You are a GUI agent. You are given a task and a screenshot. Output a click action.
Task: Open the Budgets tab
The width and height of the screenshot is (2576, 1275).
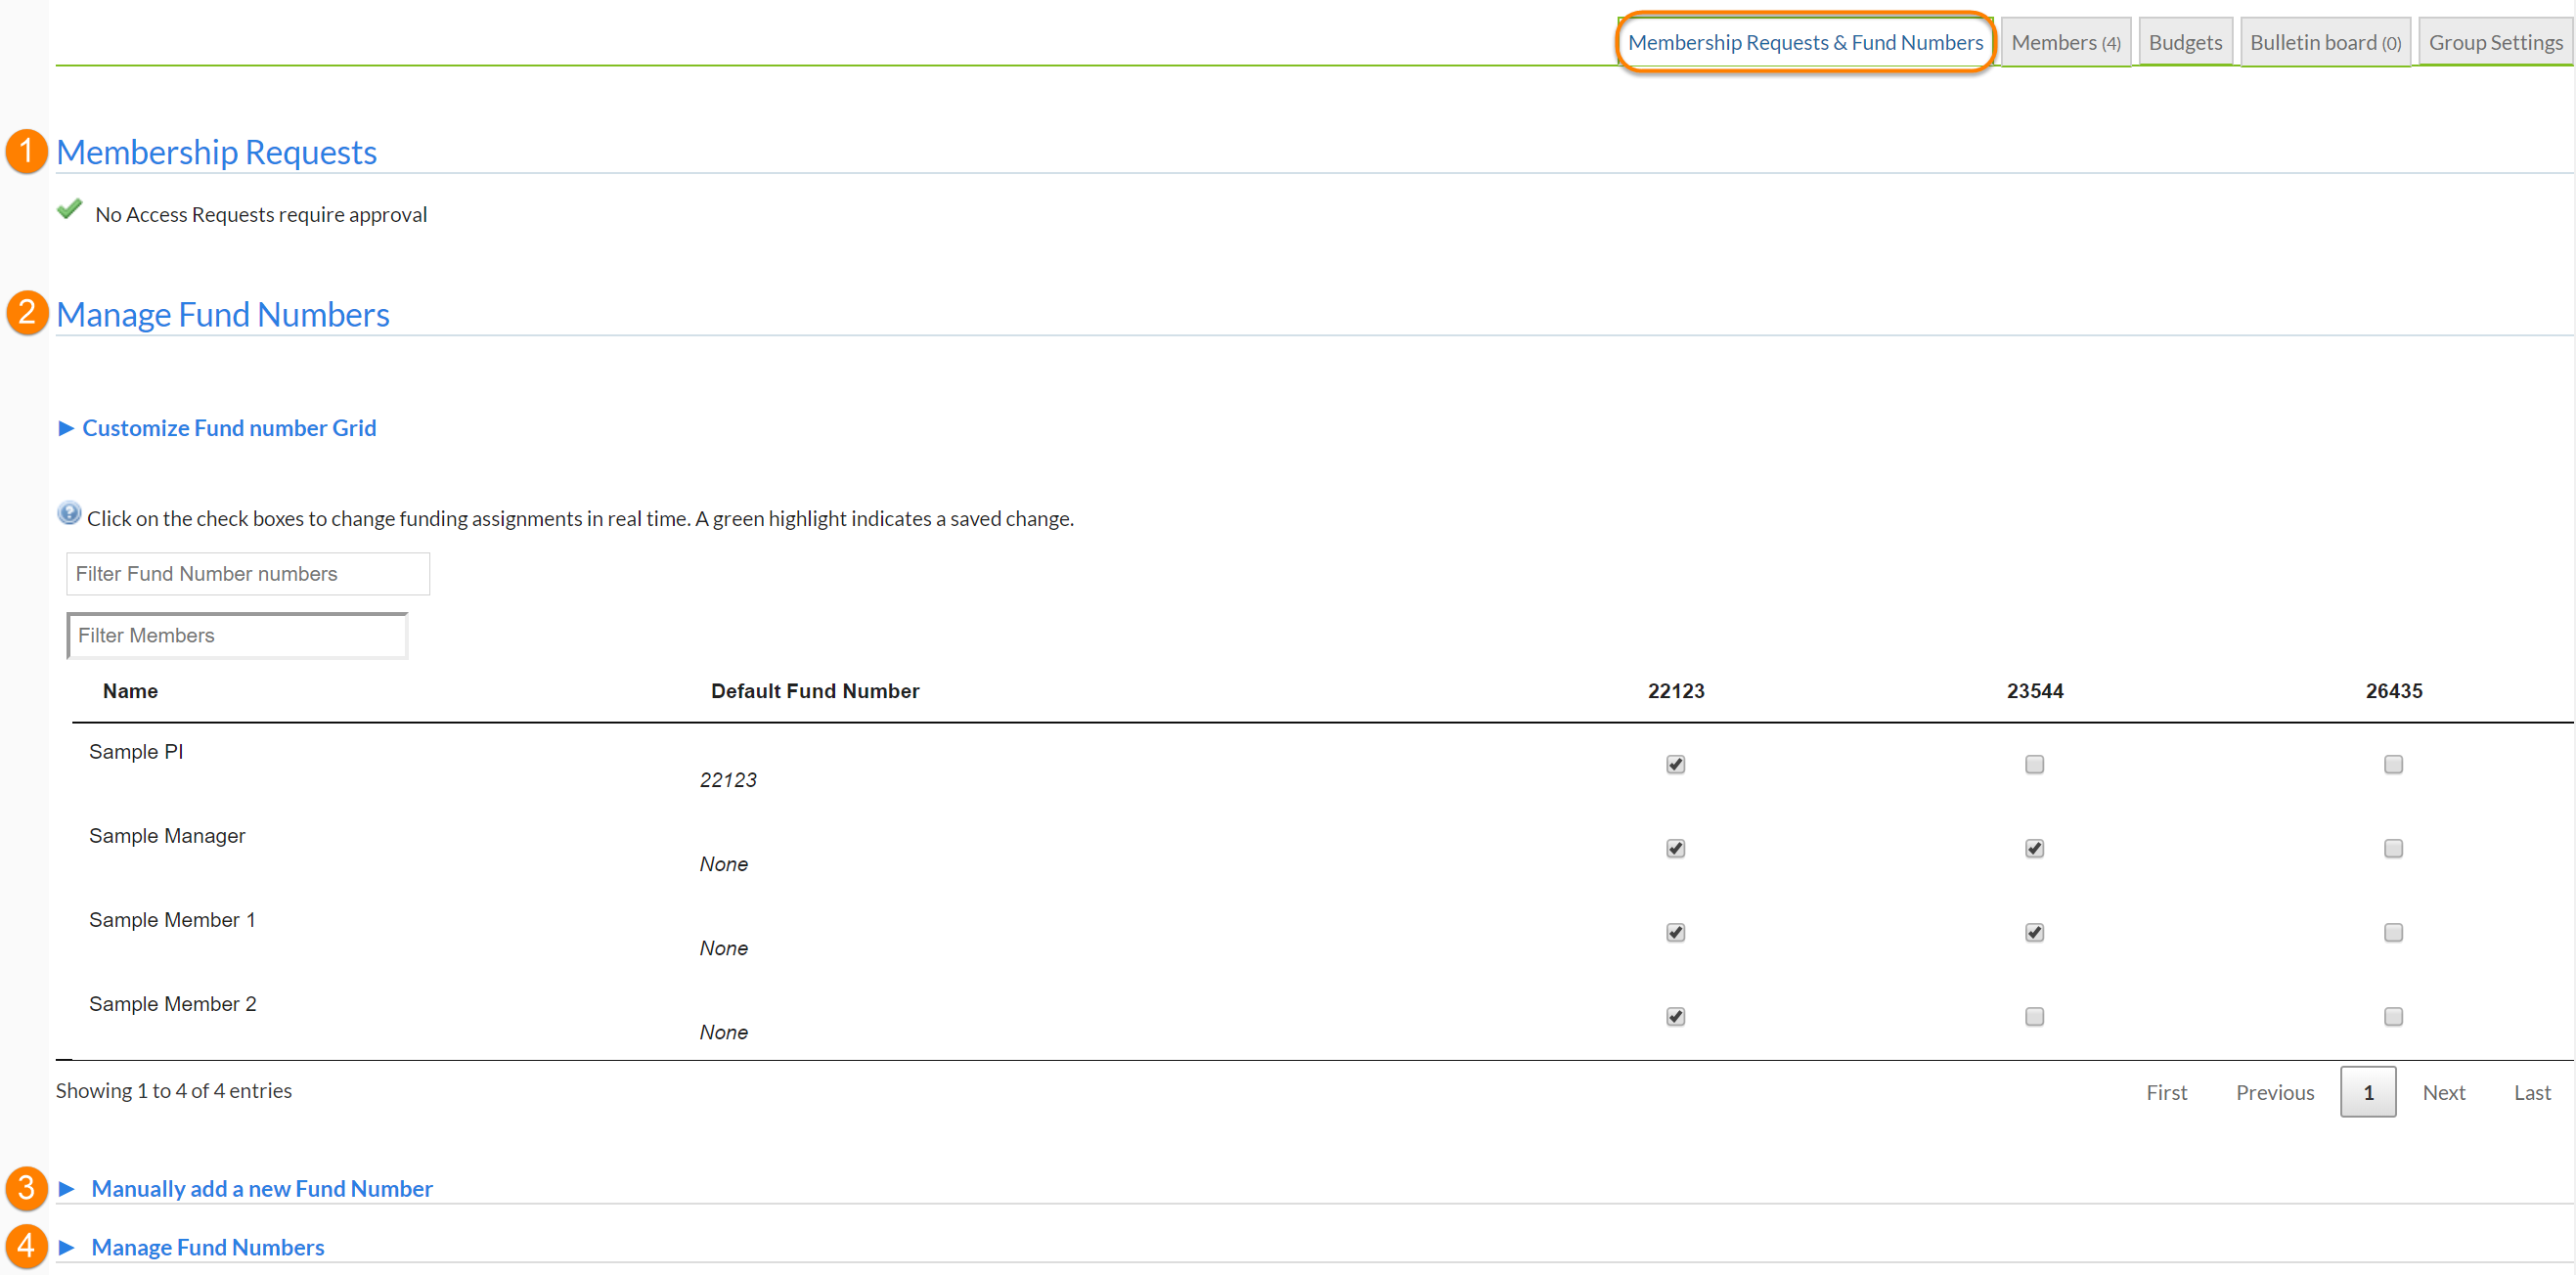click(x=2185, y=43)
